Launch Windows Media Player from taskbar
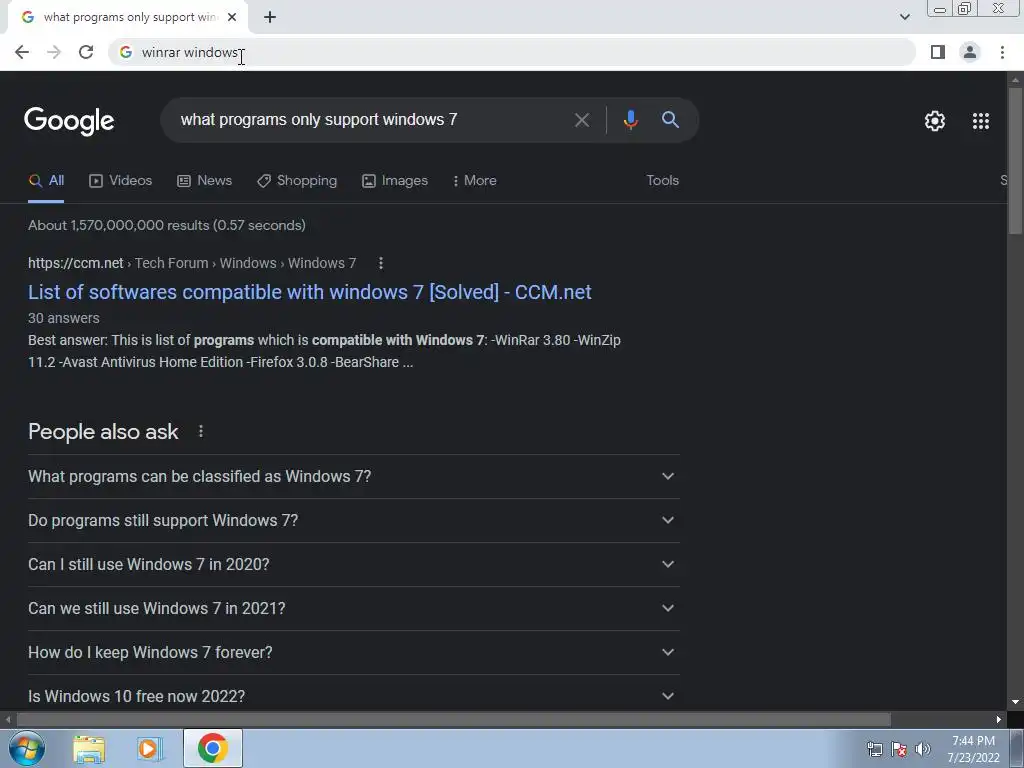Image resolution: width=1024 pixels, height=768 pixels. [x=150, y=749]
